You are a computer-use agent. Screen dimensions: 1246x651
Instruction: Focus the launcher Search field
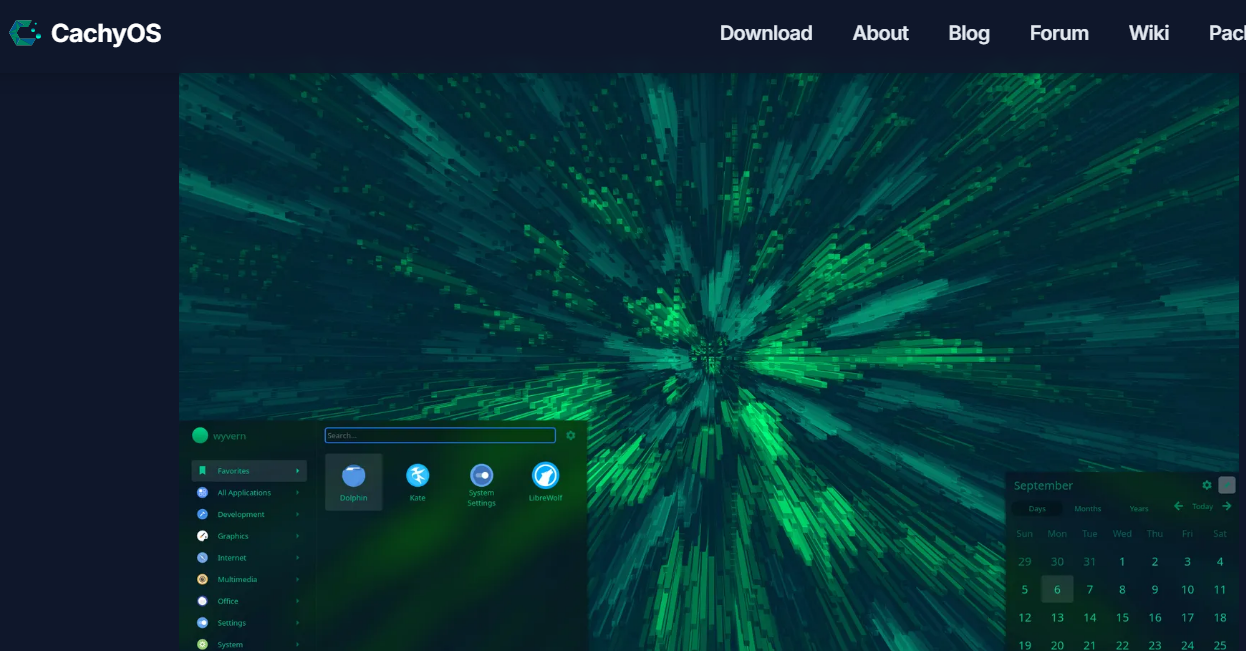[x=440, y=435]
